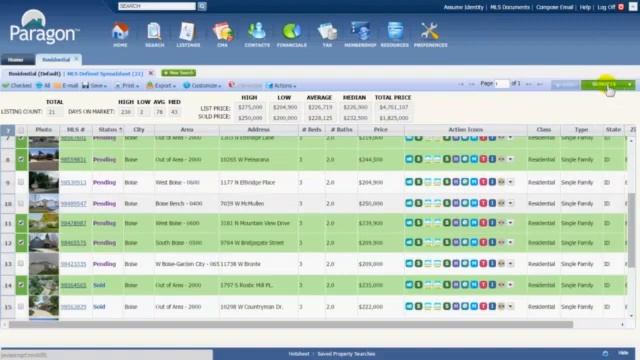
Task: Click the red Log Off icon
Action: point(621,7)
